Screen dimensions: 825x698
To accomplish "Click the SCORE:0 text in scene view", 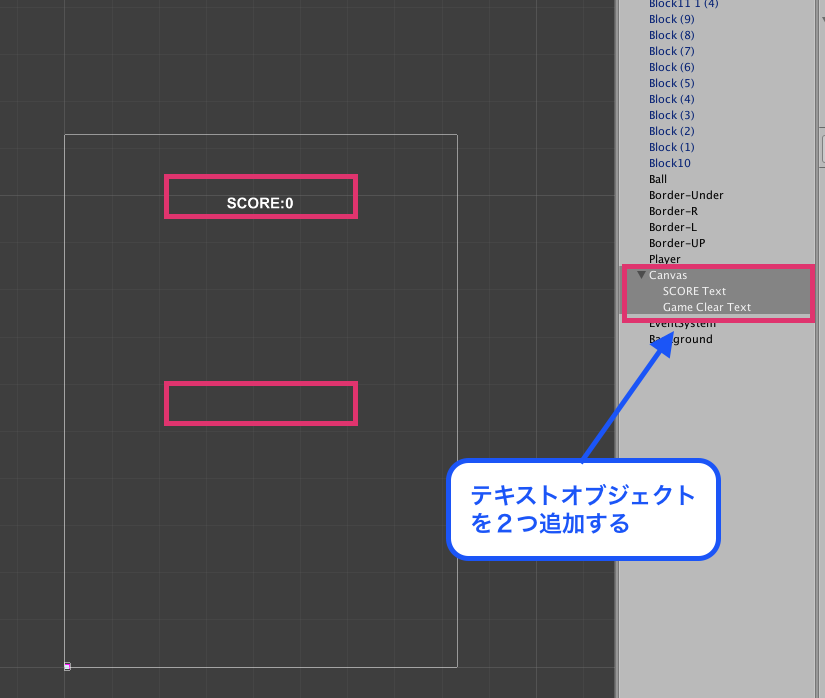I will (x=260, y=203).
